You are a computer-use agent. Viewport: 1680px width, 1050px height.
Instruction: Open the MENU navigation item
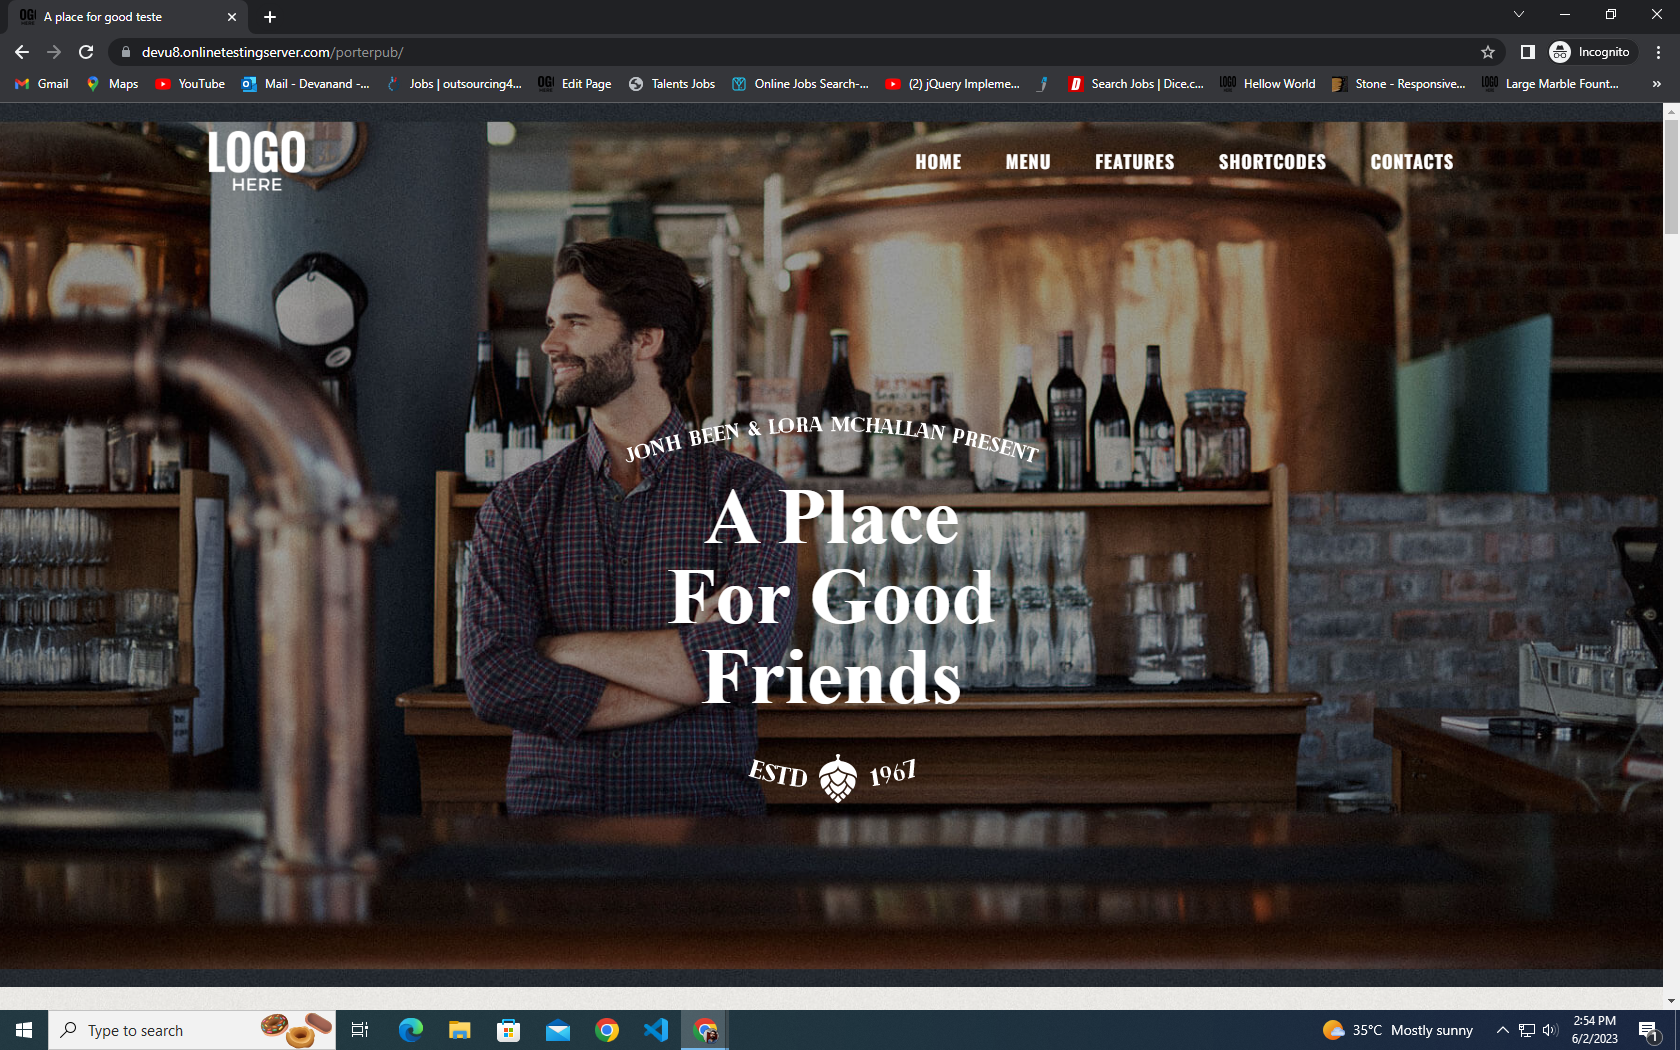(x=1027, y=162)
